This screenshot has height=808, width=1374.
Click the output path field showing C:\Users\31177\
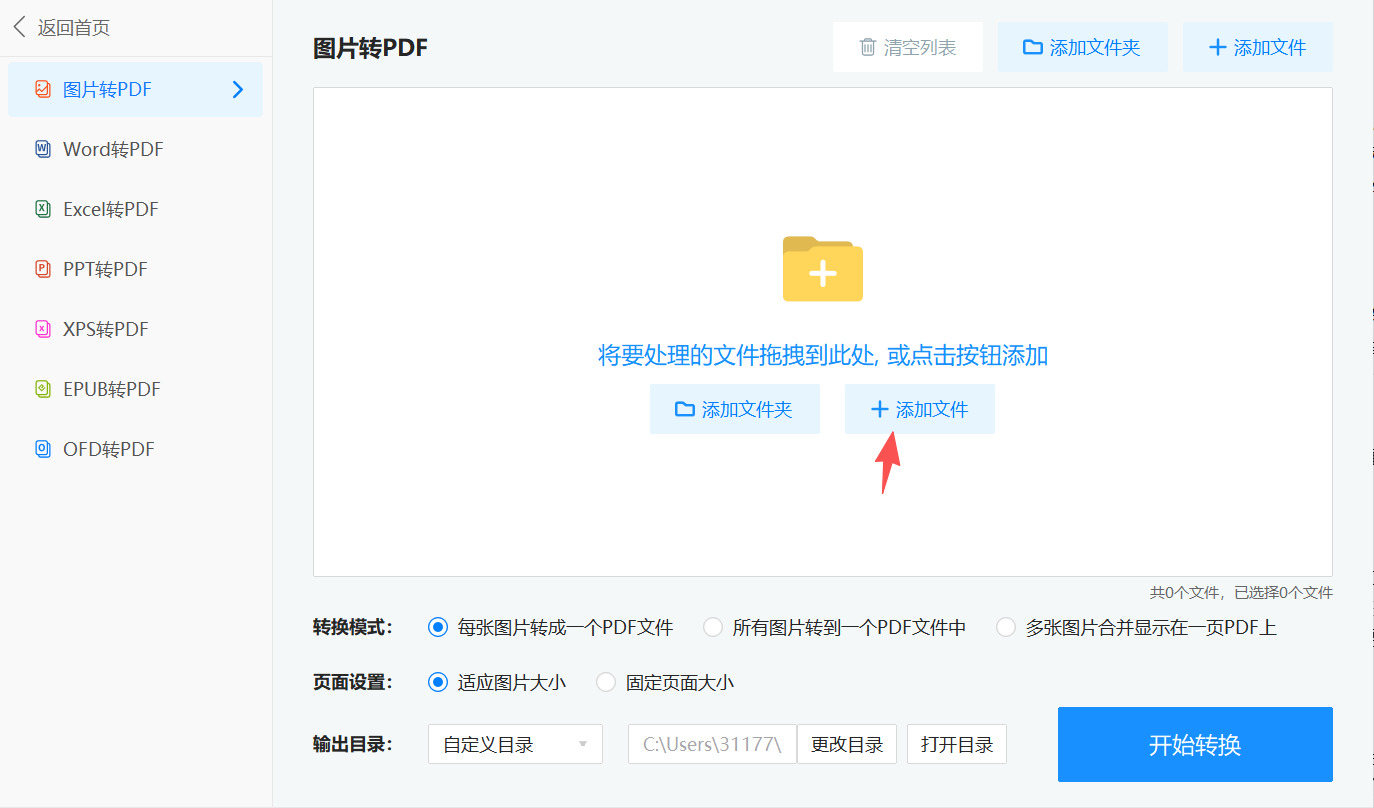click(711, 744)
